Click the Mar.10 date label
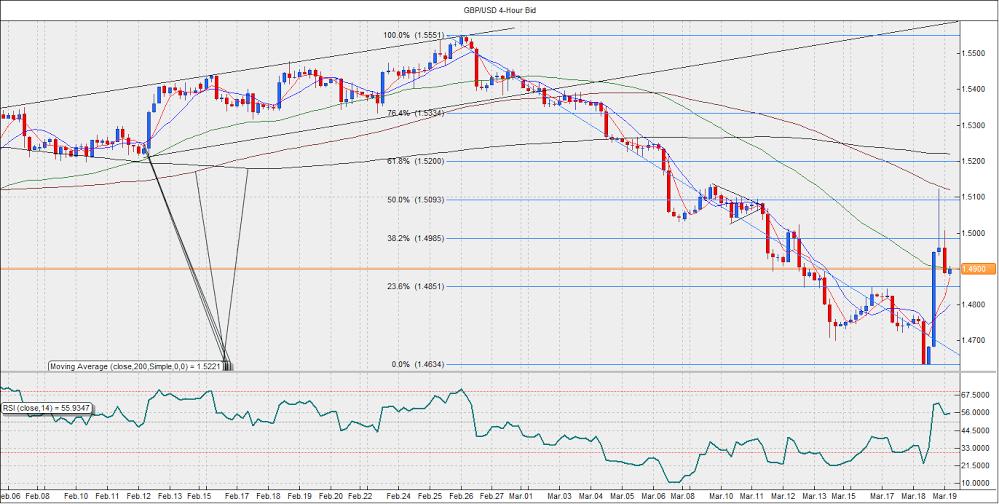This screenshot has width=999, height=504. 722,495
